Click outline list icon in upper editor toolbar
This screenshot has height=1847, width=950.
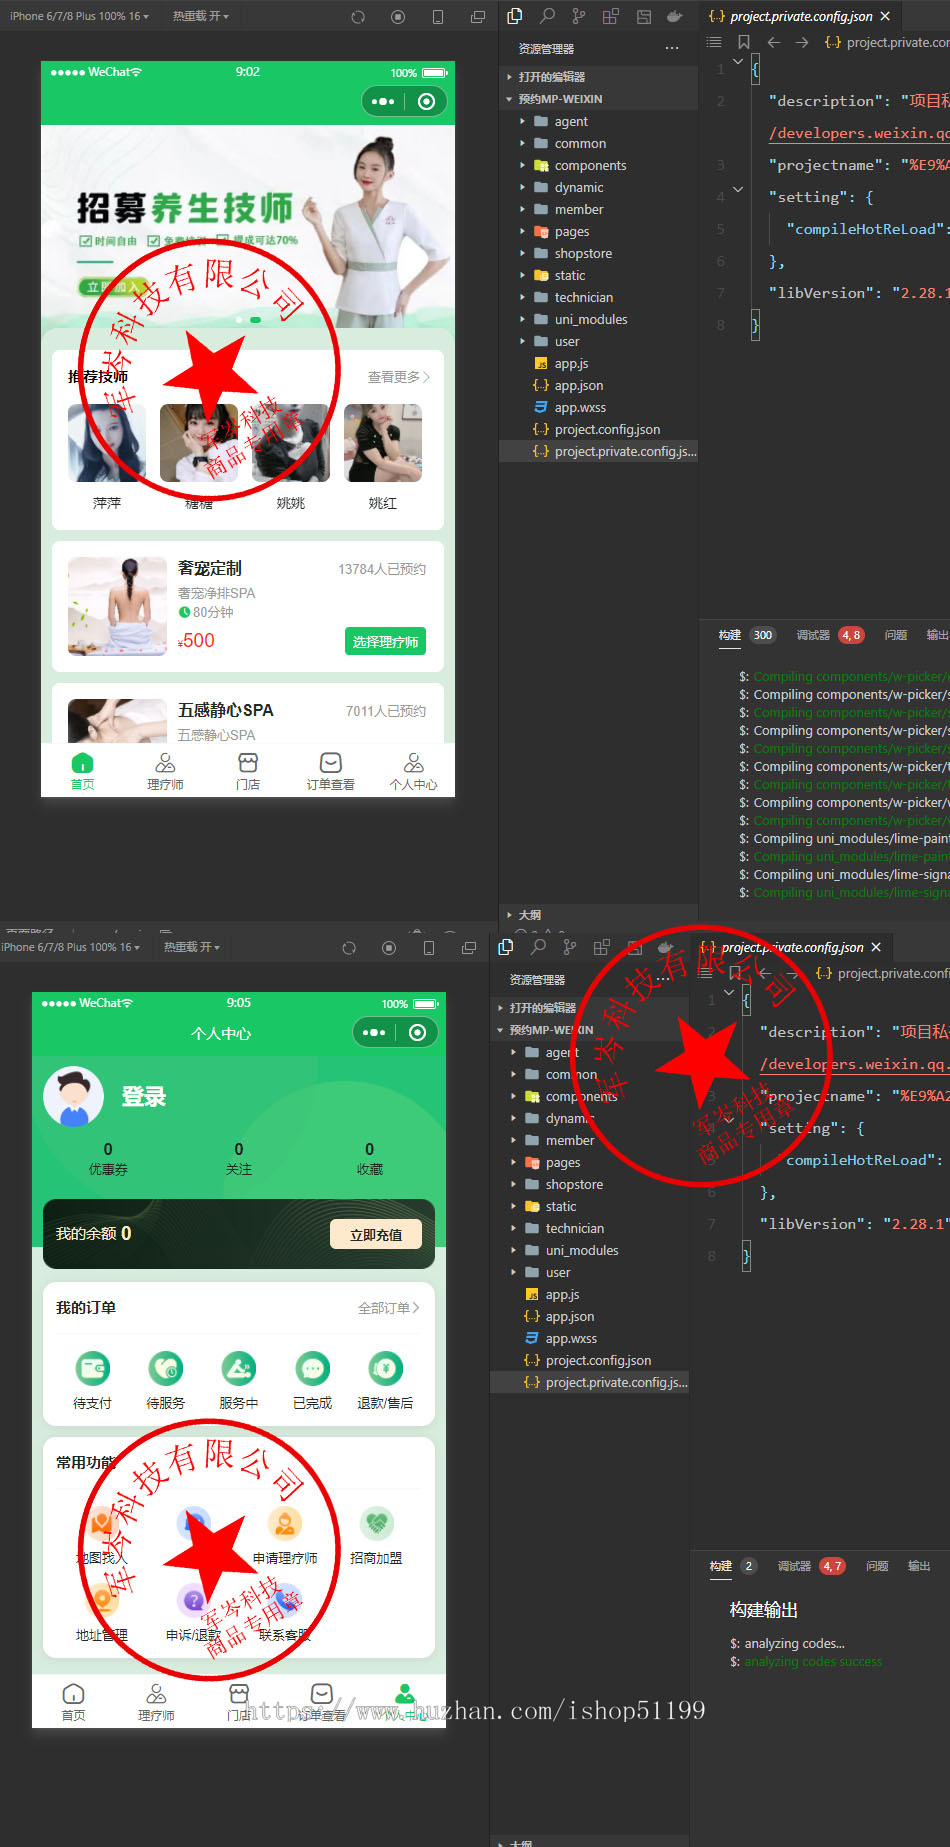714,42
